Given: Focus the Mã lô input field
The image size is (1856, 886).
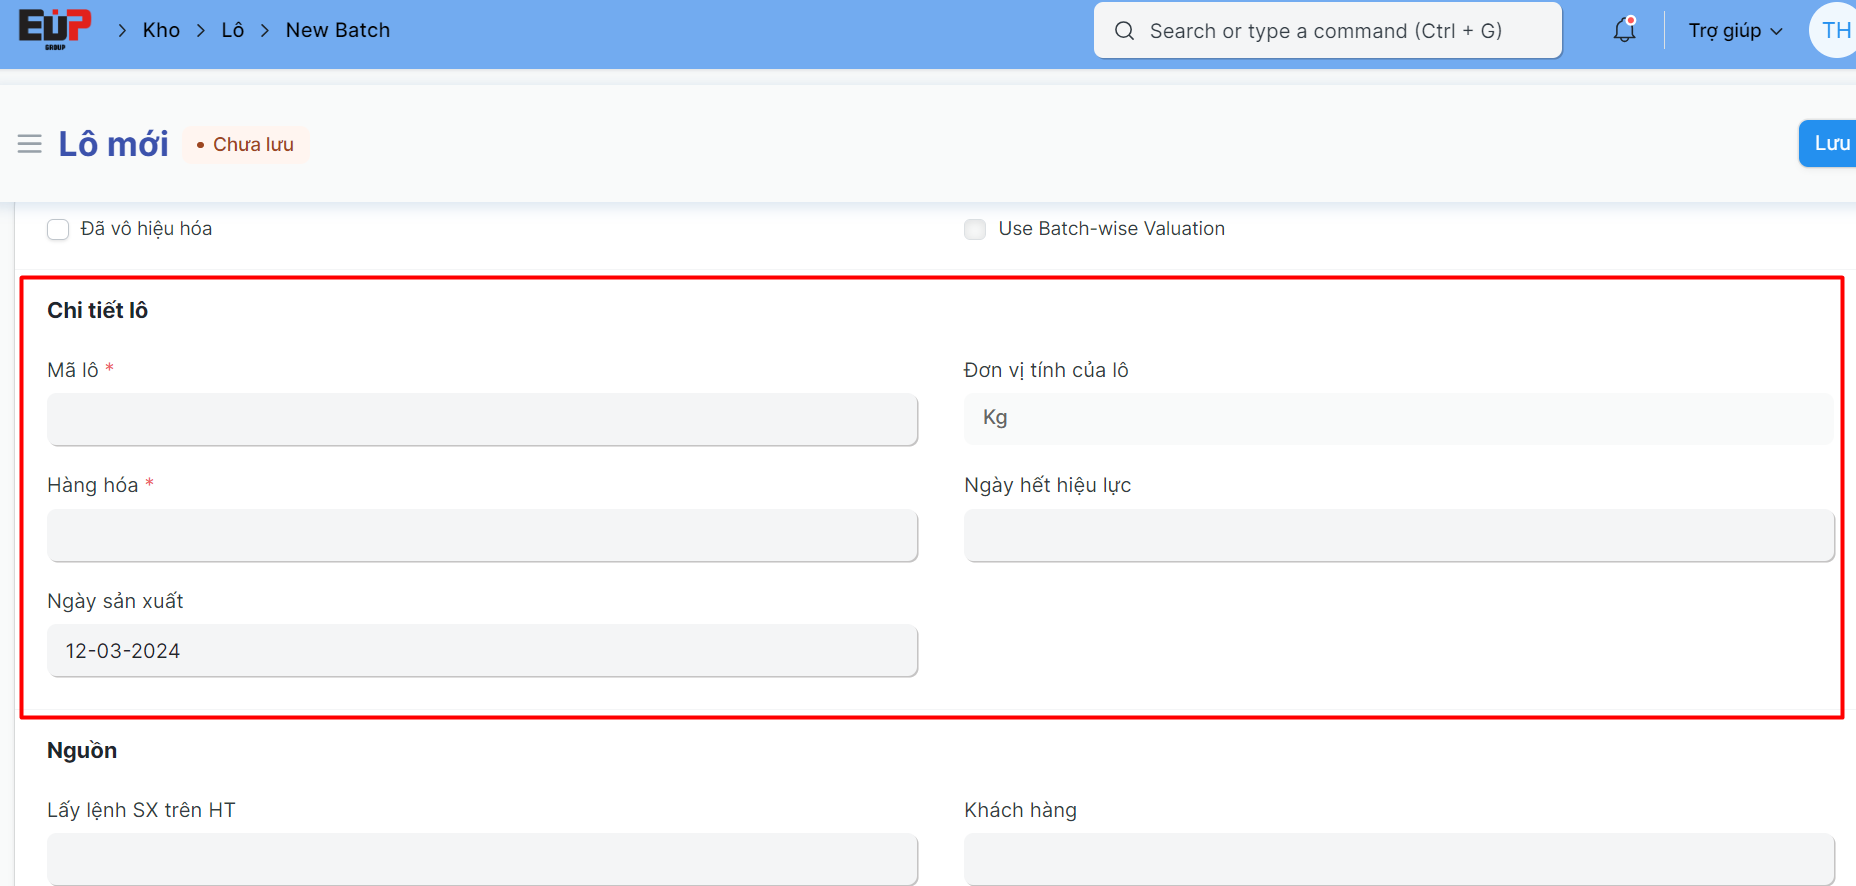Looking at the screenshot, I should 482,419.
